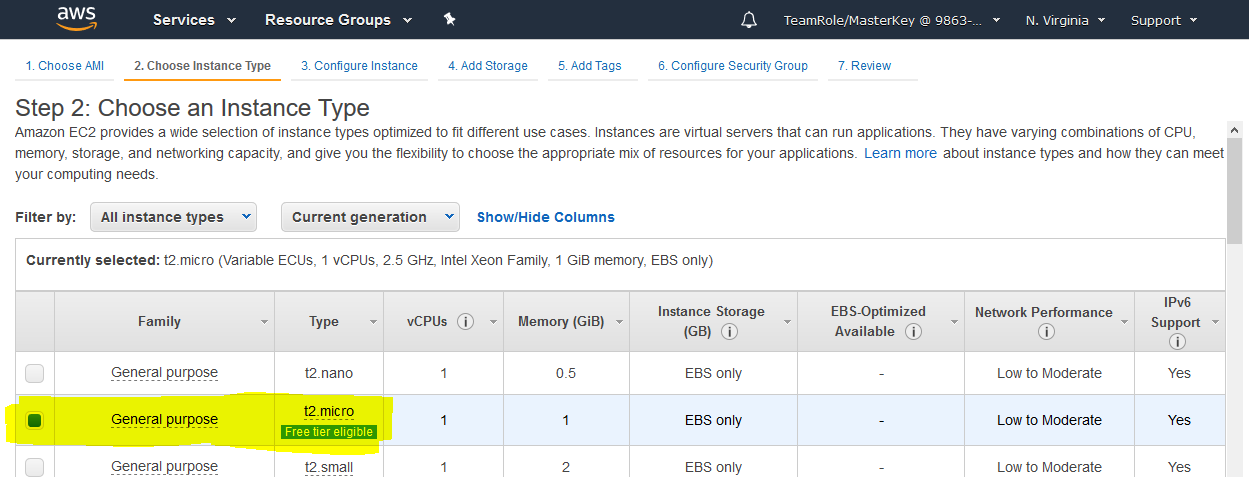The width and height of the screenshot is (1249, 477).
Task: Click the Show/Hide Columns link
Action: pyautogui.click(x=546, y=217)
